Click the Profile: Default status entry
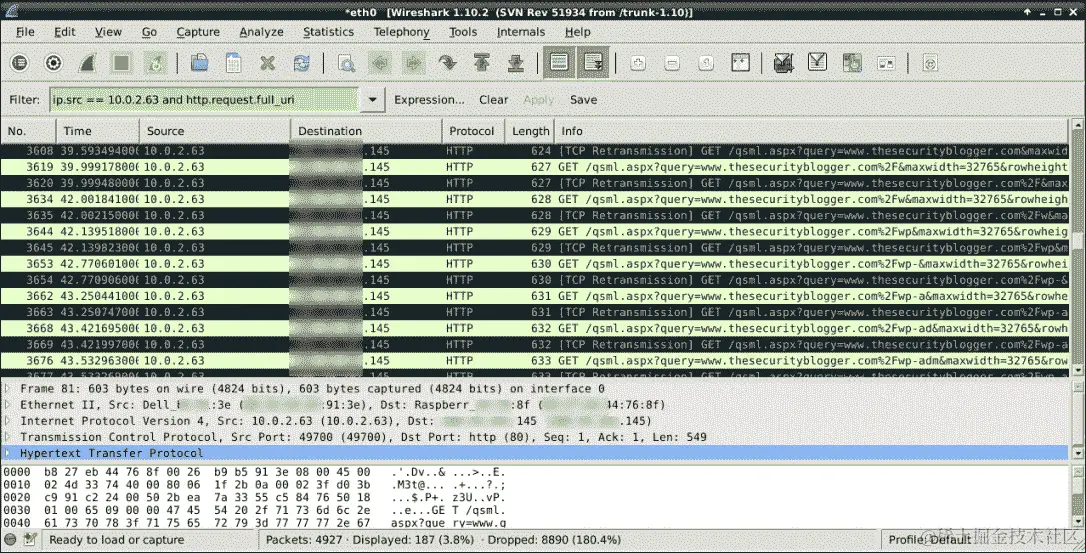The image size is (1086, 553). click(929, 539)
